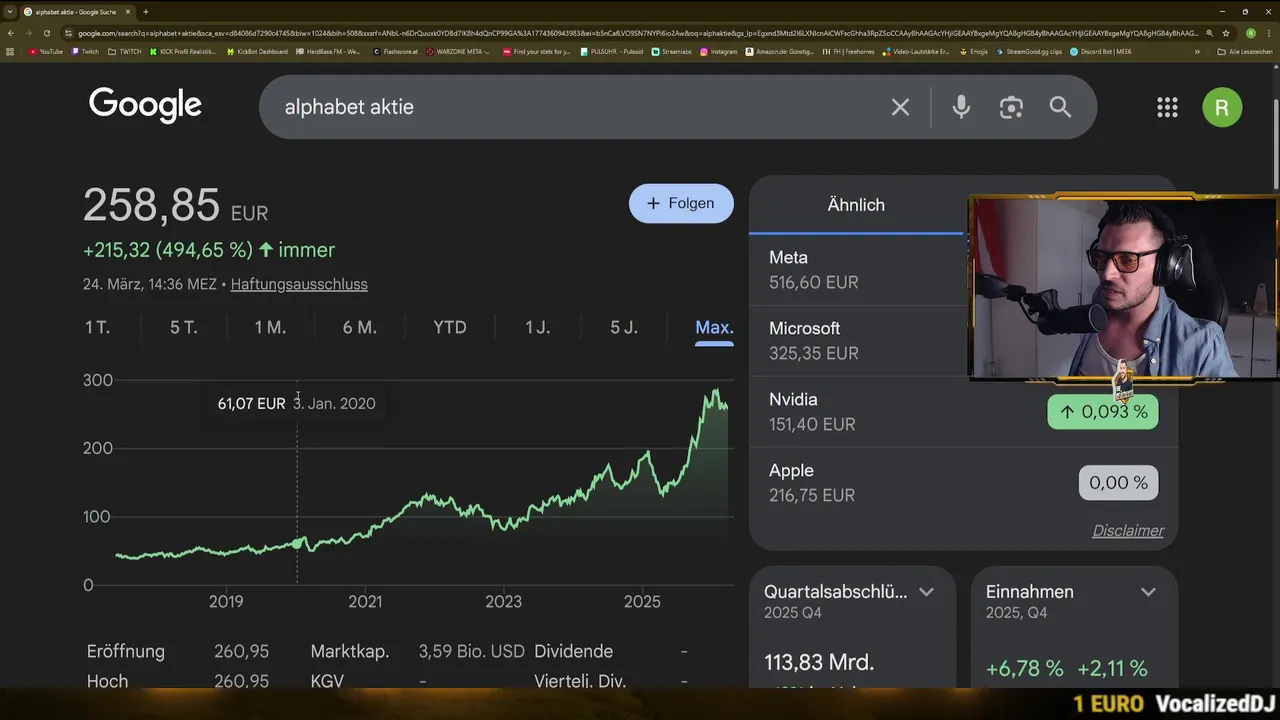1280x720 pixels.
Task: Click the site info icon in address bar
Action: coord(68,33)
